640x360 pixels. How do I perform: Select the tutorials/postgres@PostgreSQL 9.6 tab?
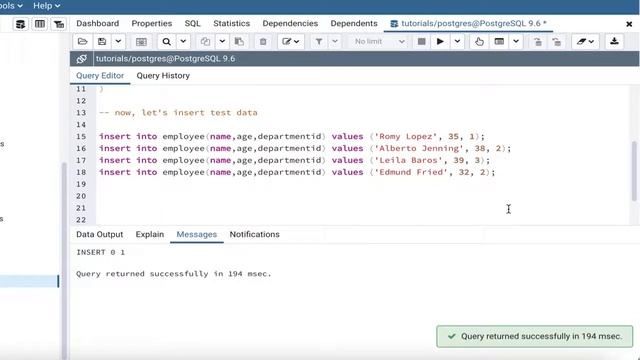[469, 24]
